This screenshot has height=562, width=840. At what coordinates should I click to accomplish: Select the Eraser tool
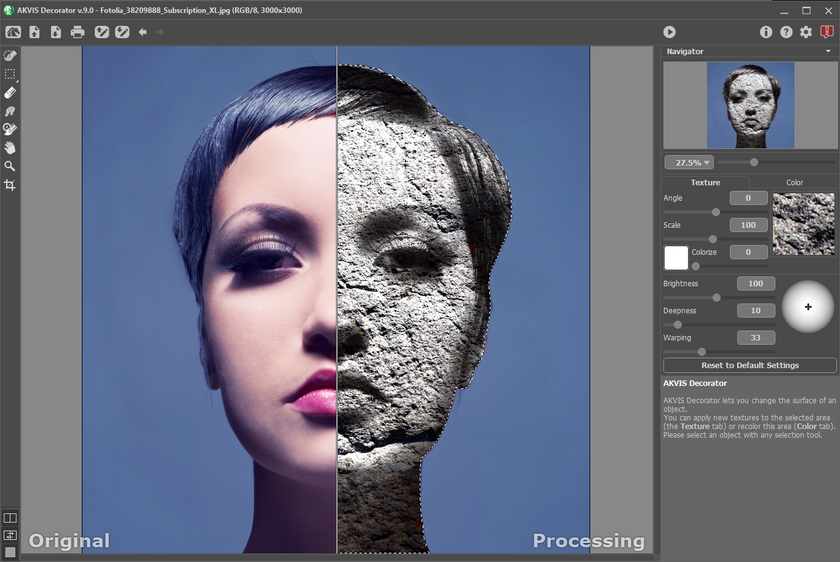click(10, 93)
